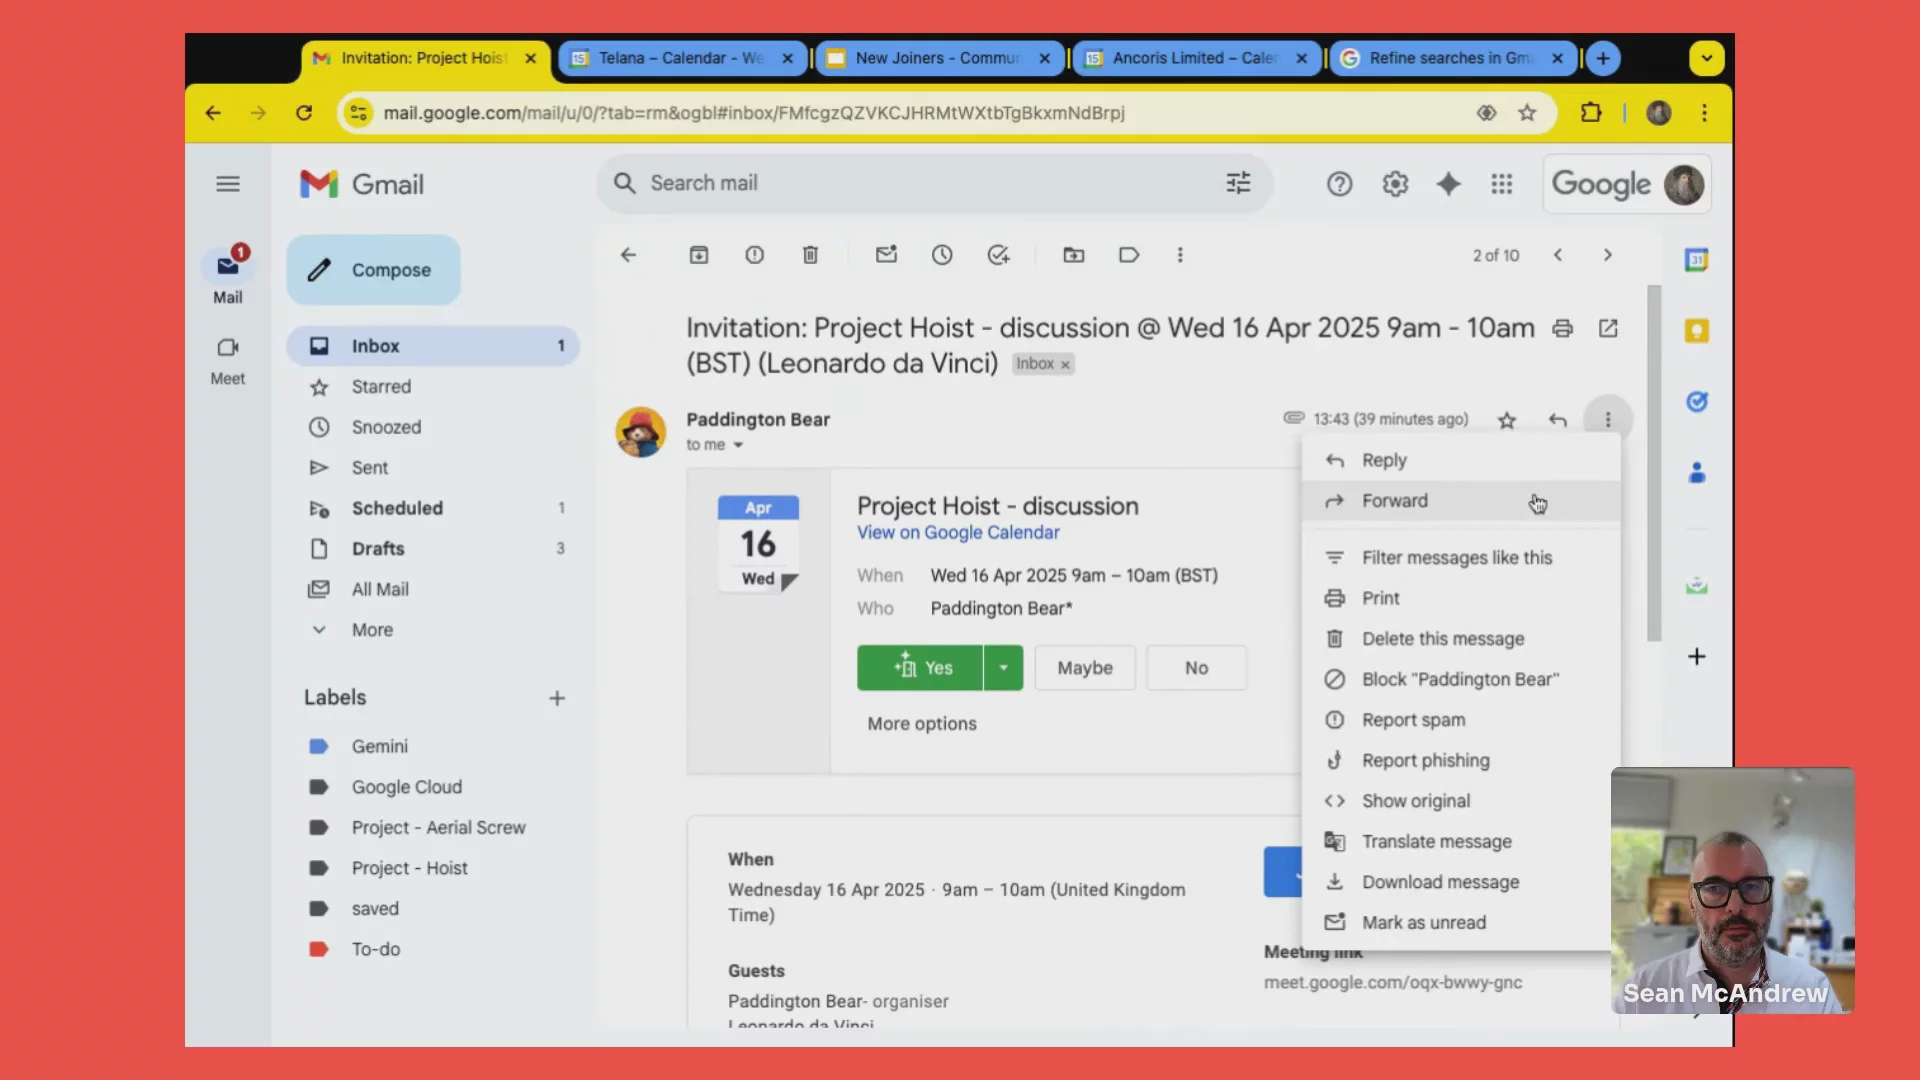The height and width of the screenshot is (1080, 1920).
Task: Choose Mark as unread menu entry
Action: coord(1423,922)
